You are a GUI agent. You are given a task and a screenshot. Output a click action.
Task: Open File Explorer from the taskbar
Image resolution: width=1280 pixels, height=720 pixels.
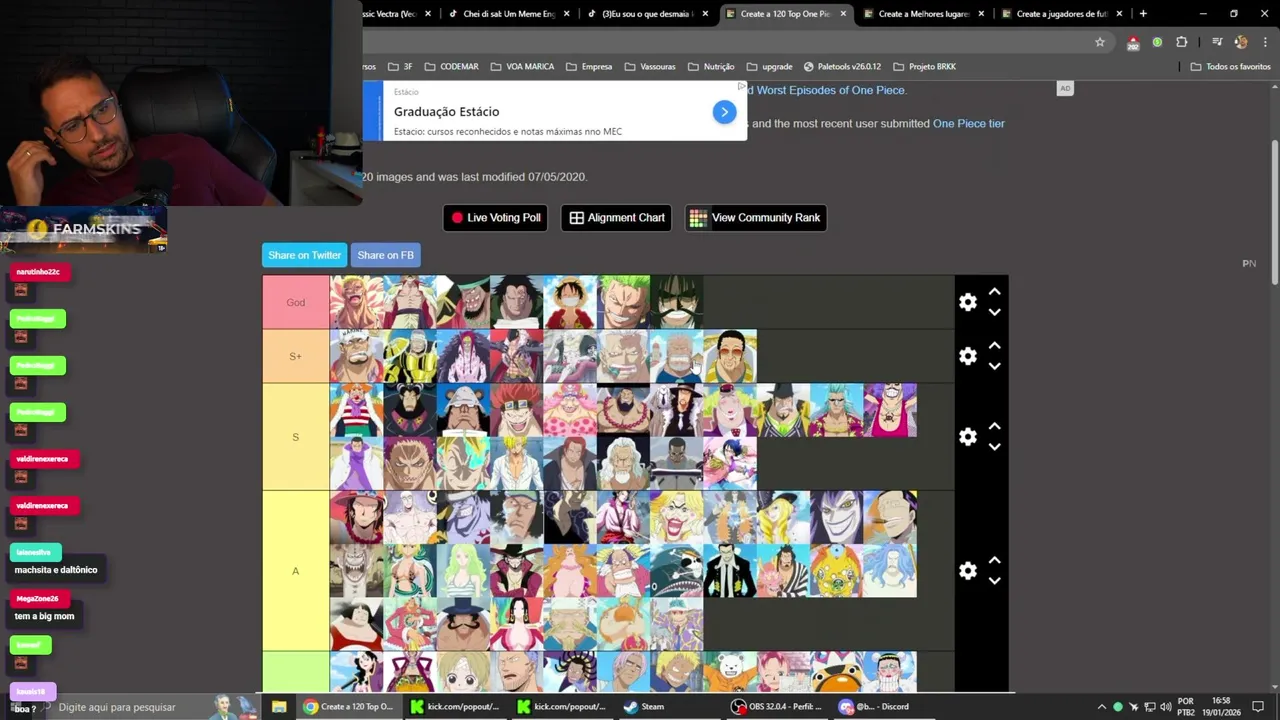click(279, 706)
